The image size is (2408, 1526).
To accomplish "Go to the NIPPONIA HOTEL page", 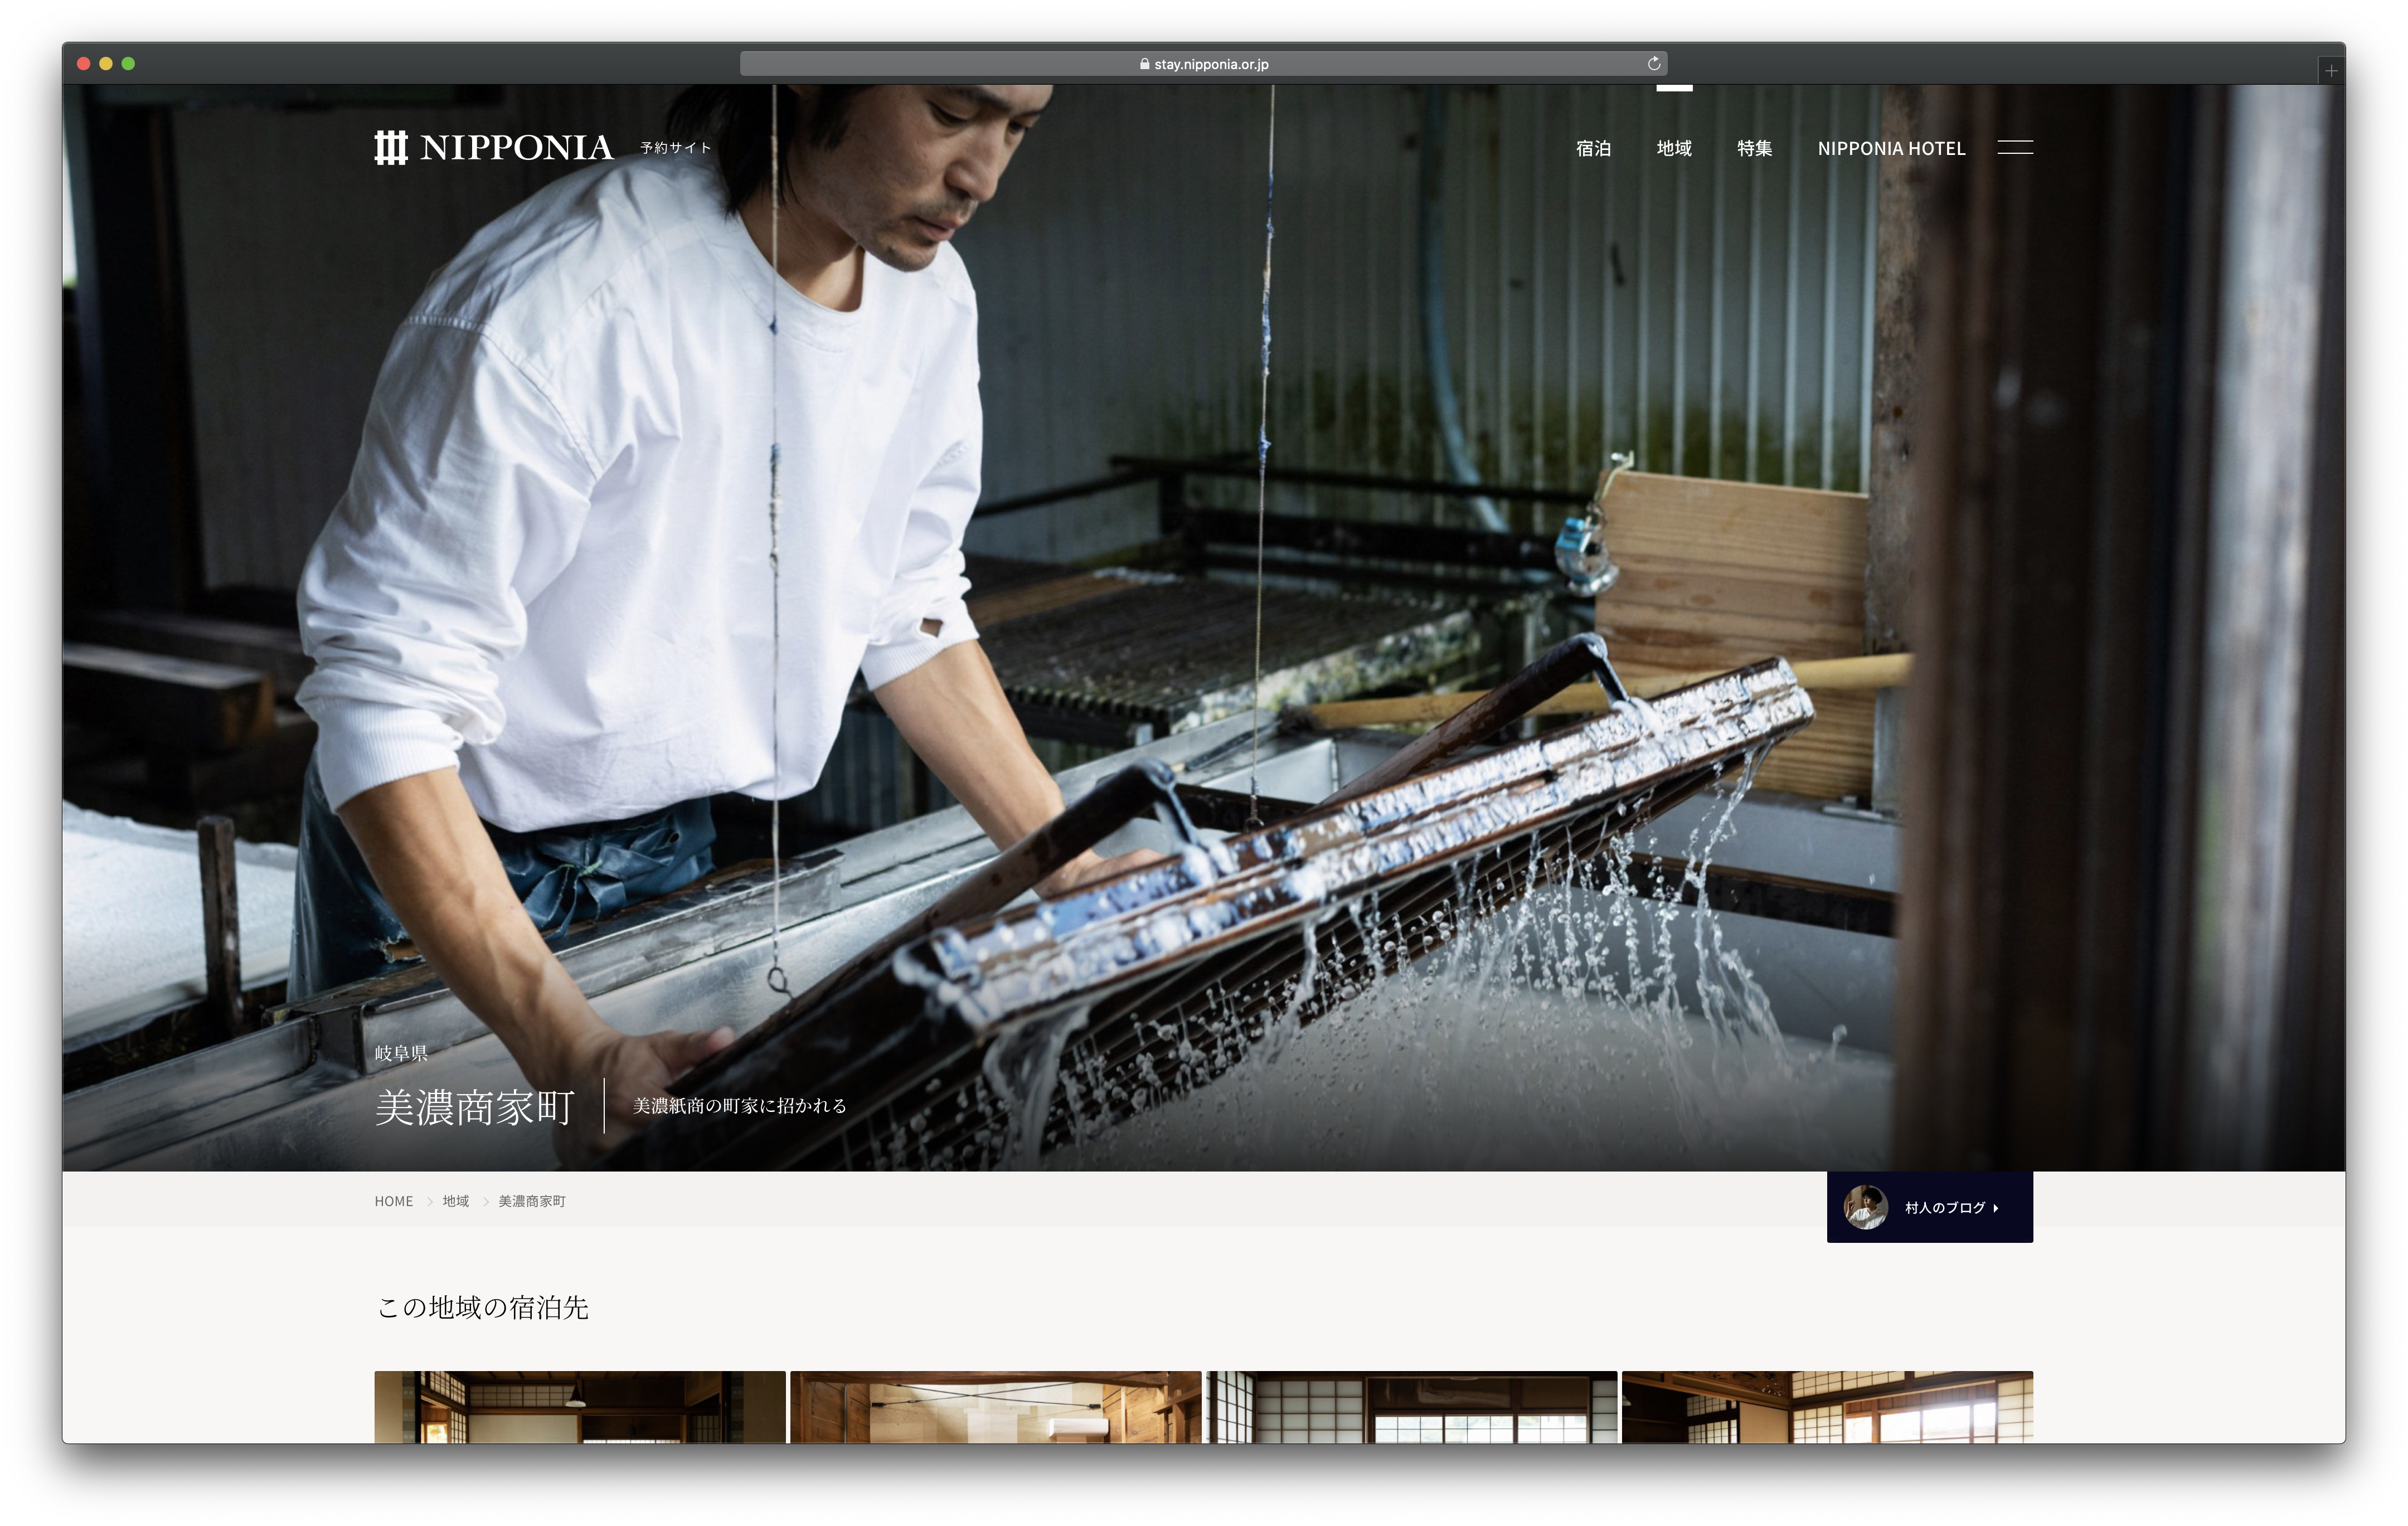I will pyautogui.click(x=1891, y=149).
